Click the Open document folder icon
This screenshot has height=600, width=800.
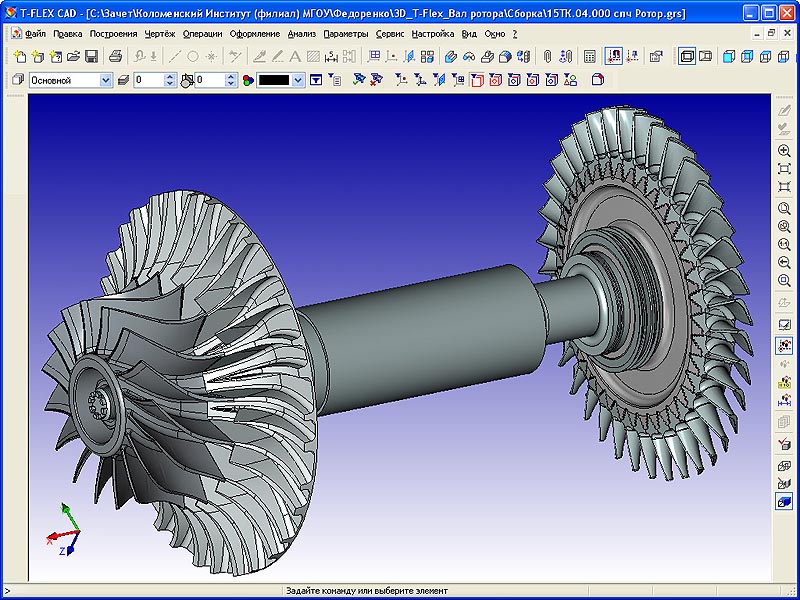tap(73, 51)
